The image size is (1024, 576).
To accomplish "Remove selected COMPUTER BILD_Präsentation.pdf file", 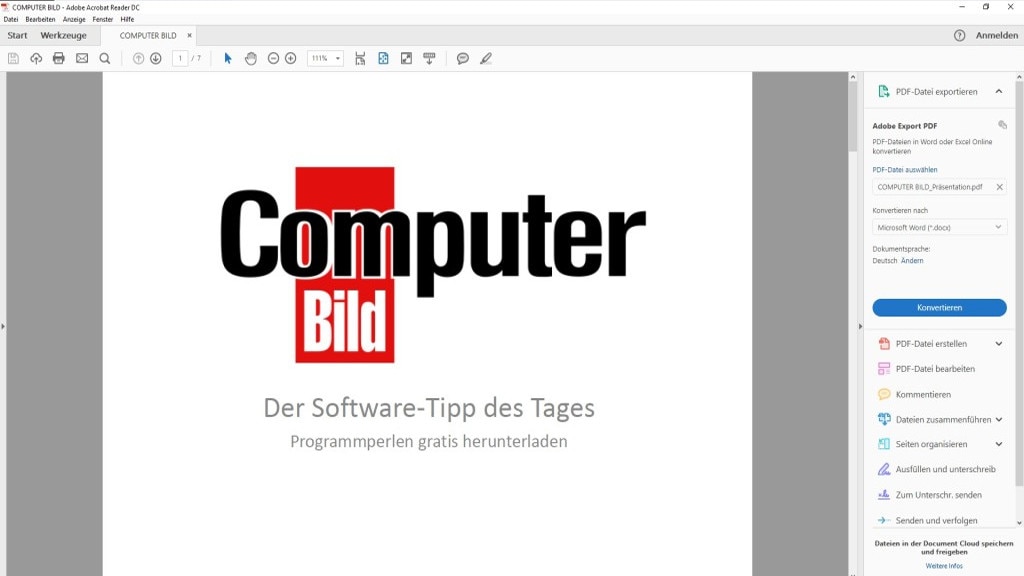I will (999, 187).
